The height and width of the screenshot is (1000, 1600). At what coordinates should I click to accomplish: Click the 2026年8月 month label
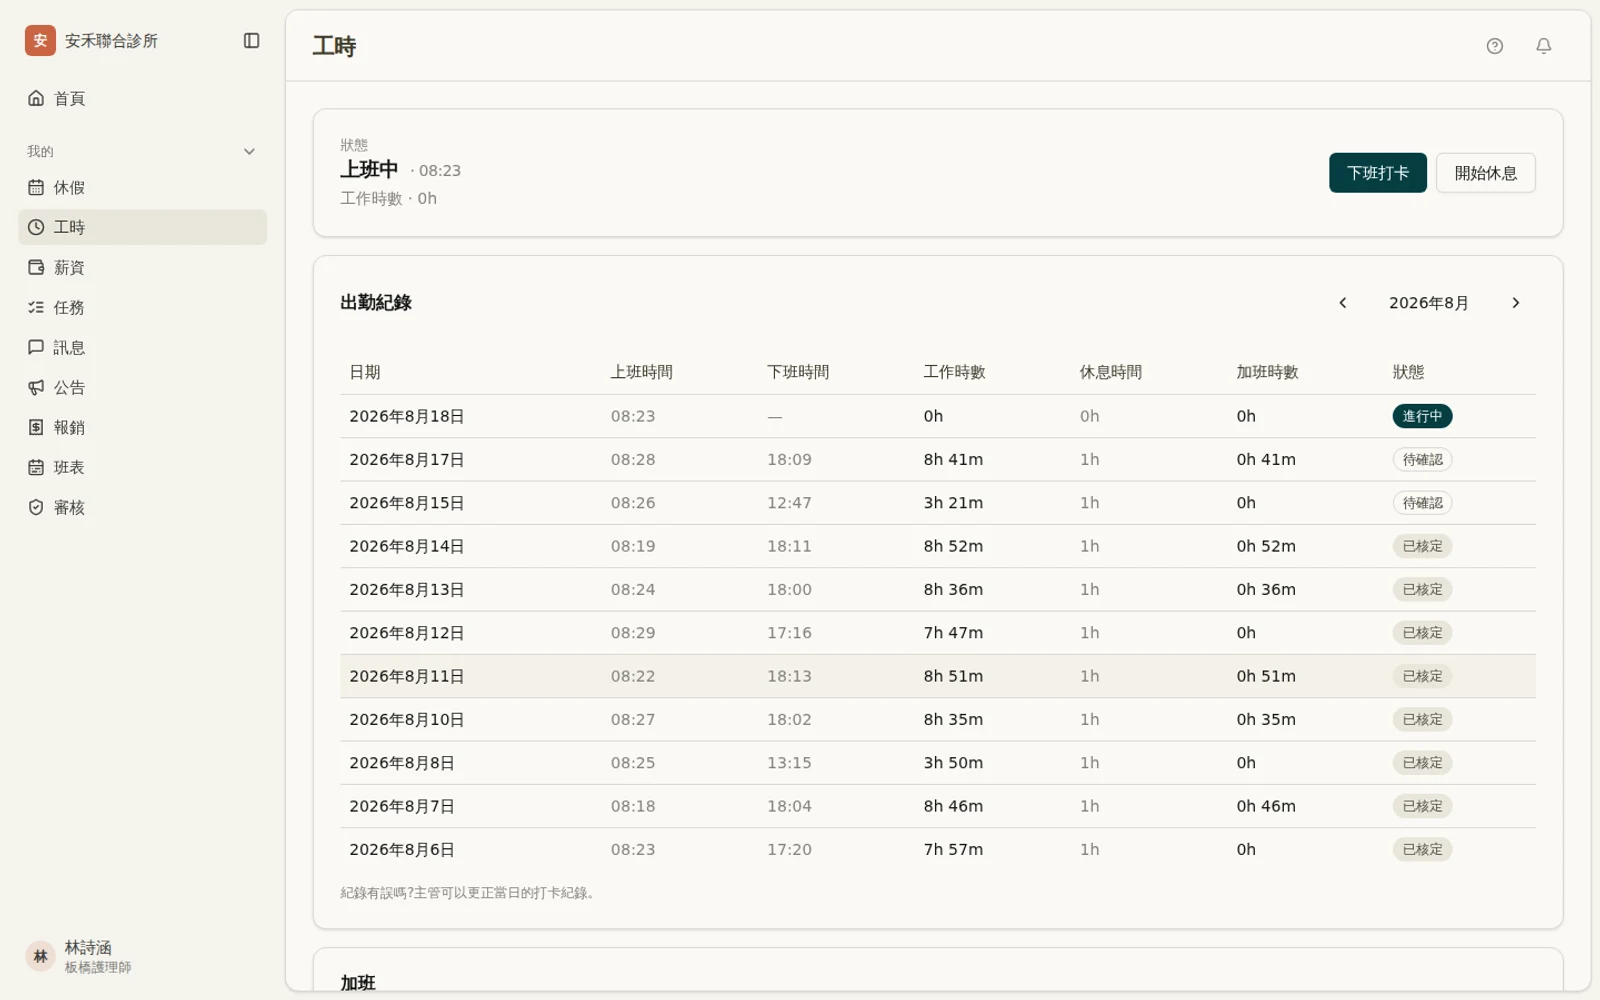(x=1429, y=303)
